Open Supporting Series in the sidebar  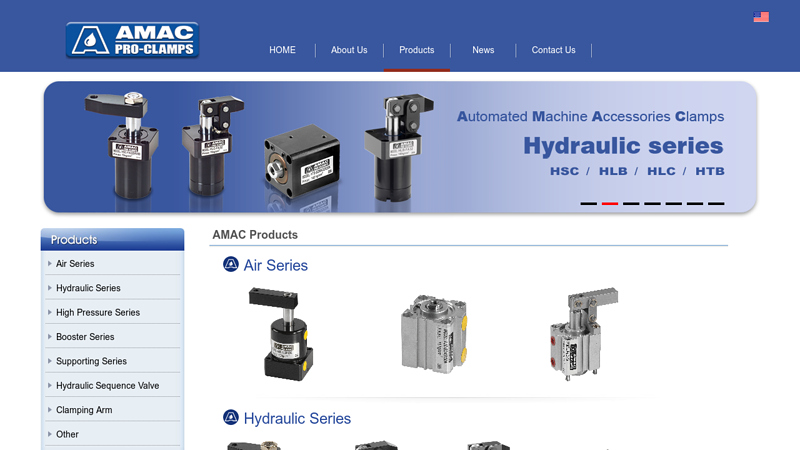91,361
